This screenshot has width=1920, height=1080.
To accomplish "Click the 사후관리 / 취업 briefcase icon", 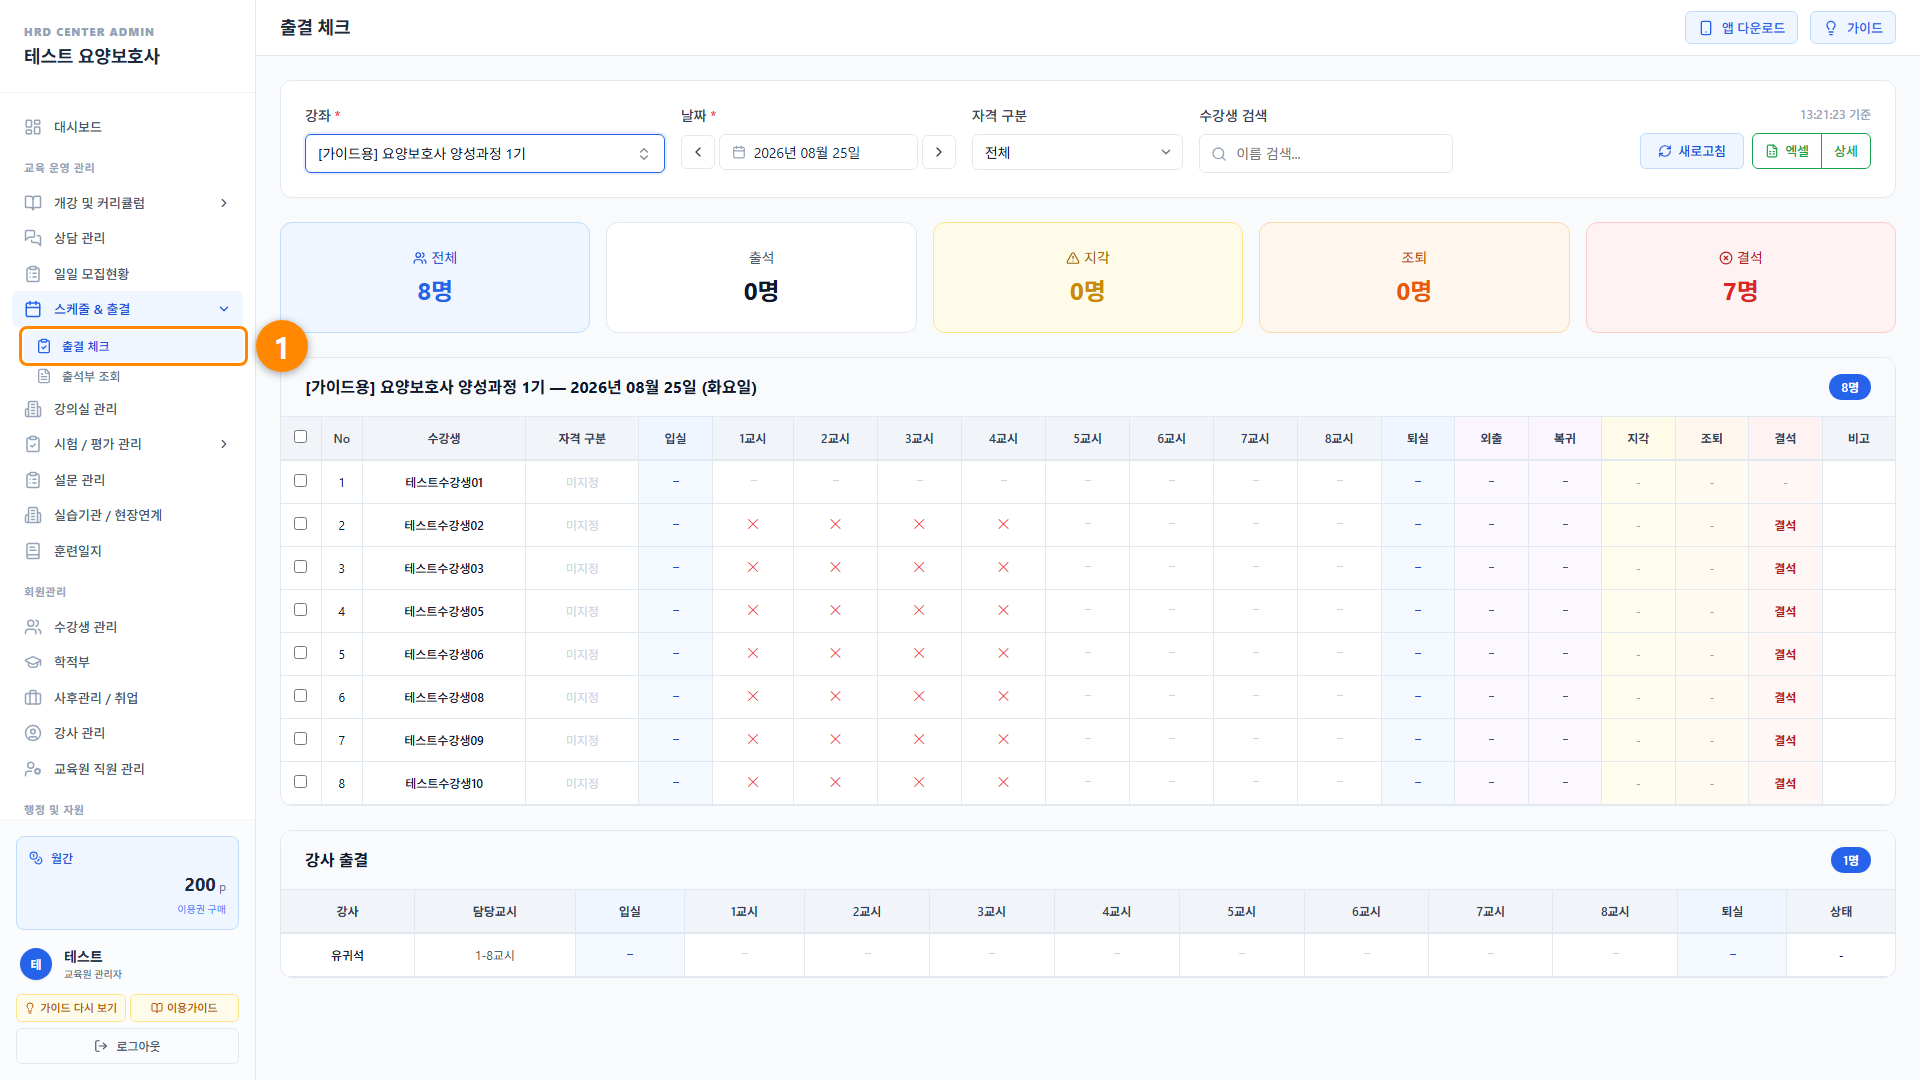I will [33, 698].
